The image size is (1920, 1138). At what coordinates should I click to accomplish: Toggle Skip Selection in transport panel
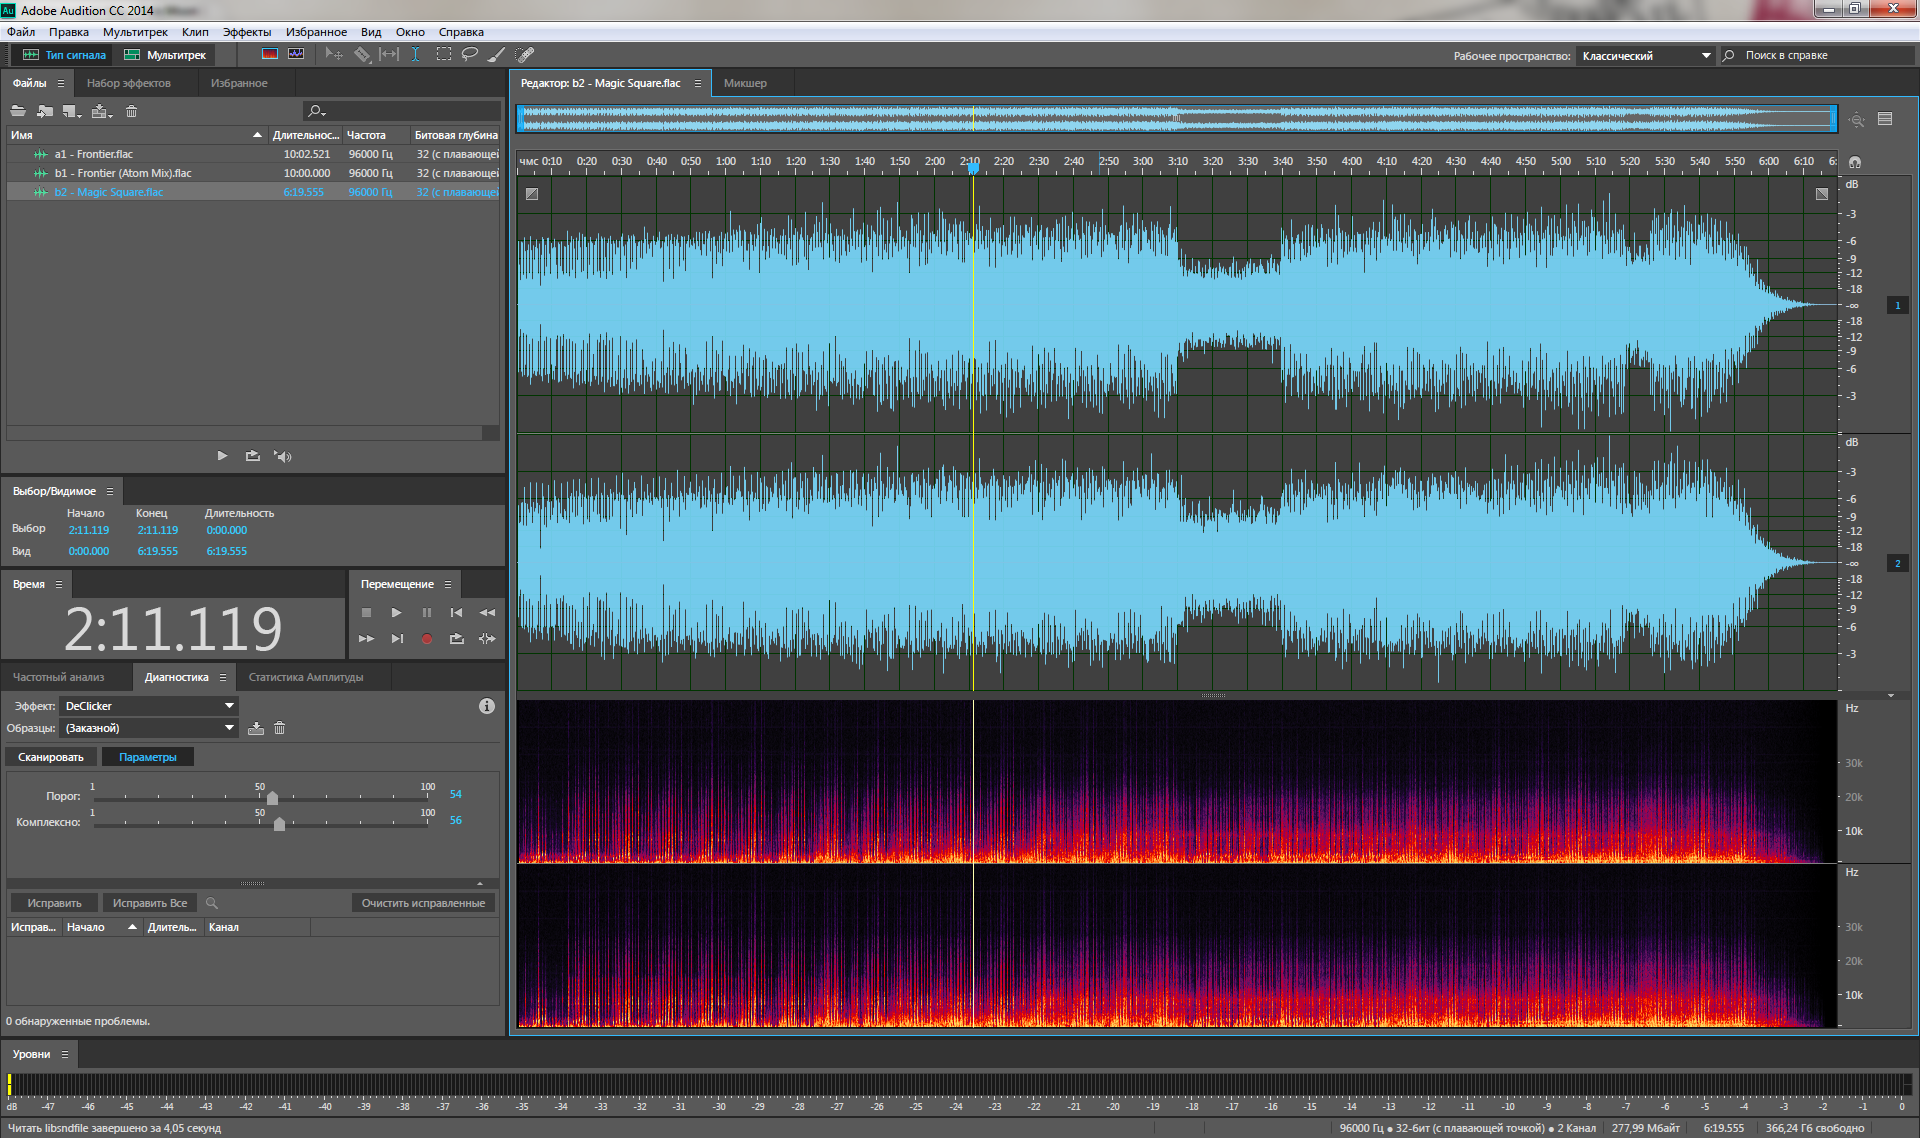click(487, 638)
